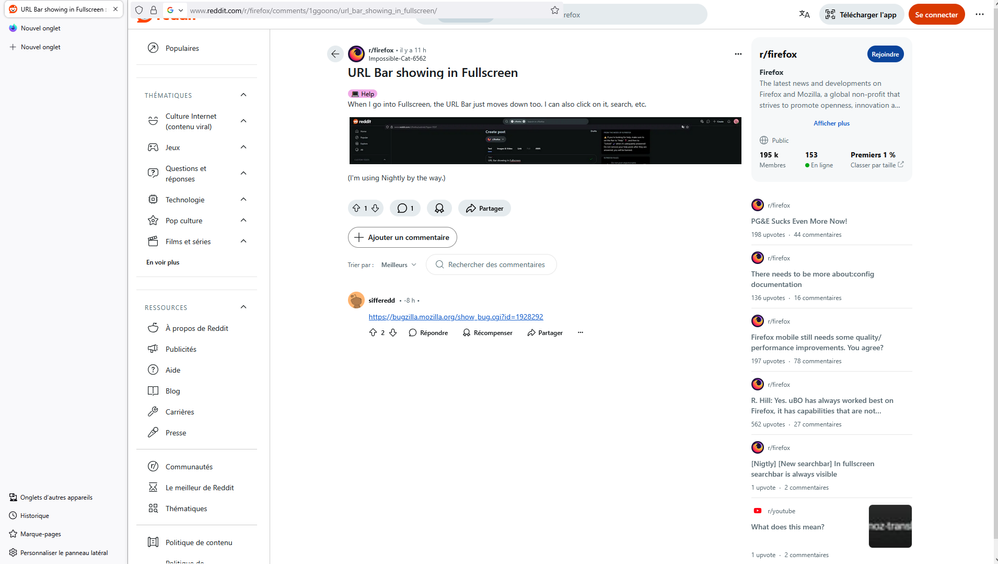Image resolution: width=998 pixels, height=564 pixels.
Task: Collapse the Ressources section
Action: click(x=244, y=307)
